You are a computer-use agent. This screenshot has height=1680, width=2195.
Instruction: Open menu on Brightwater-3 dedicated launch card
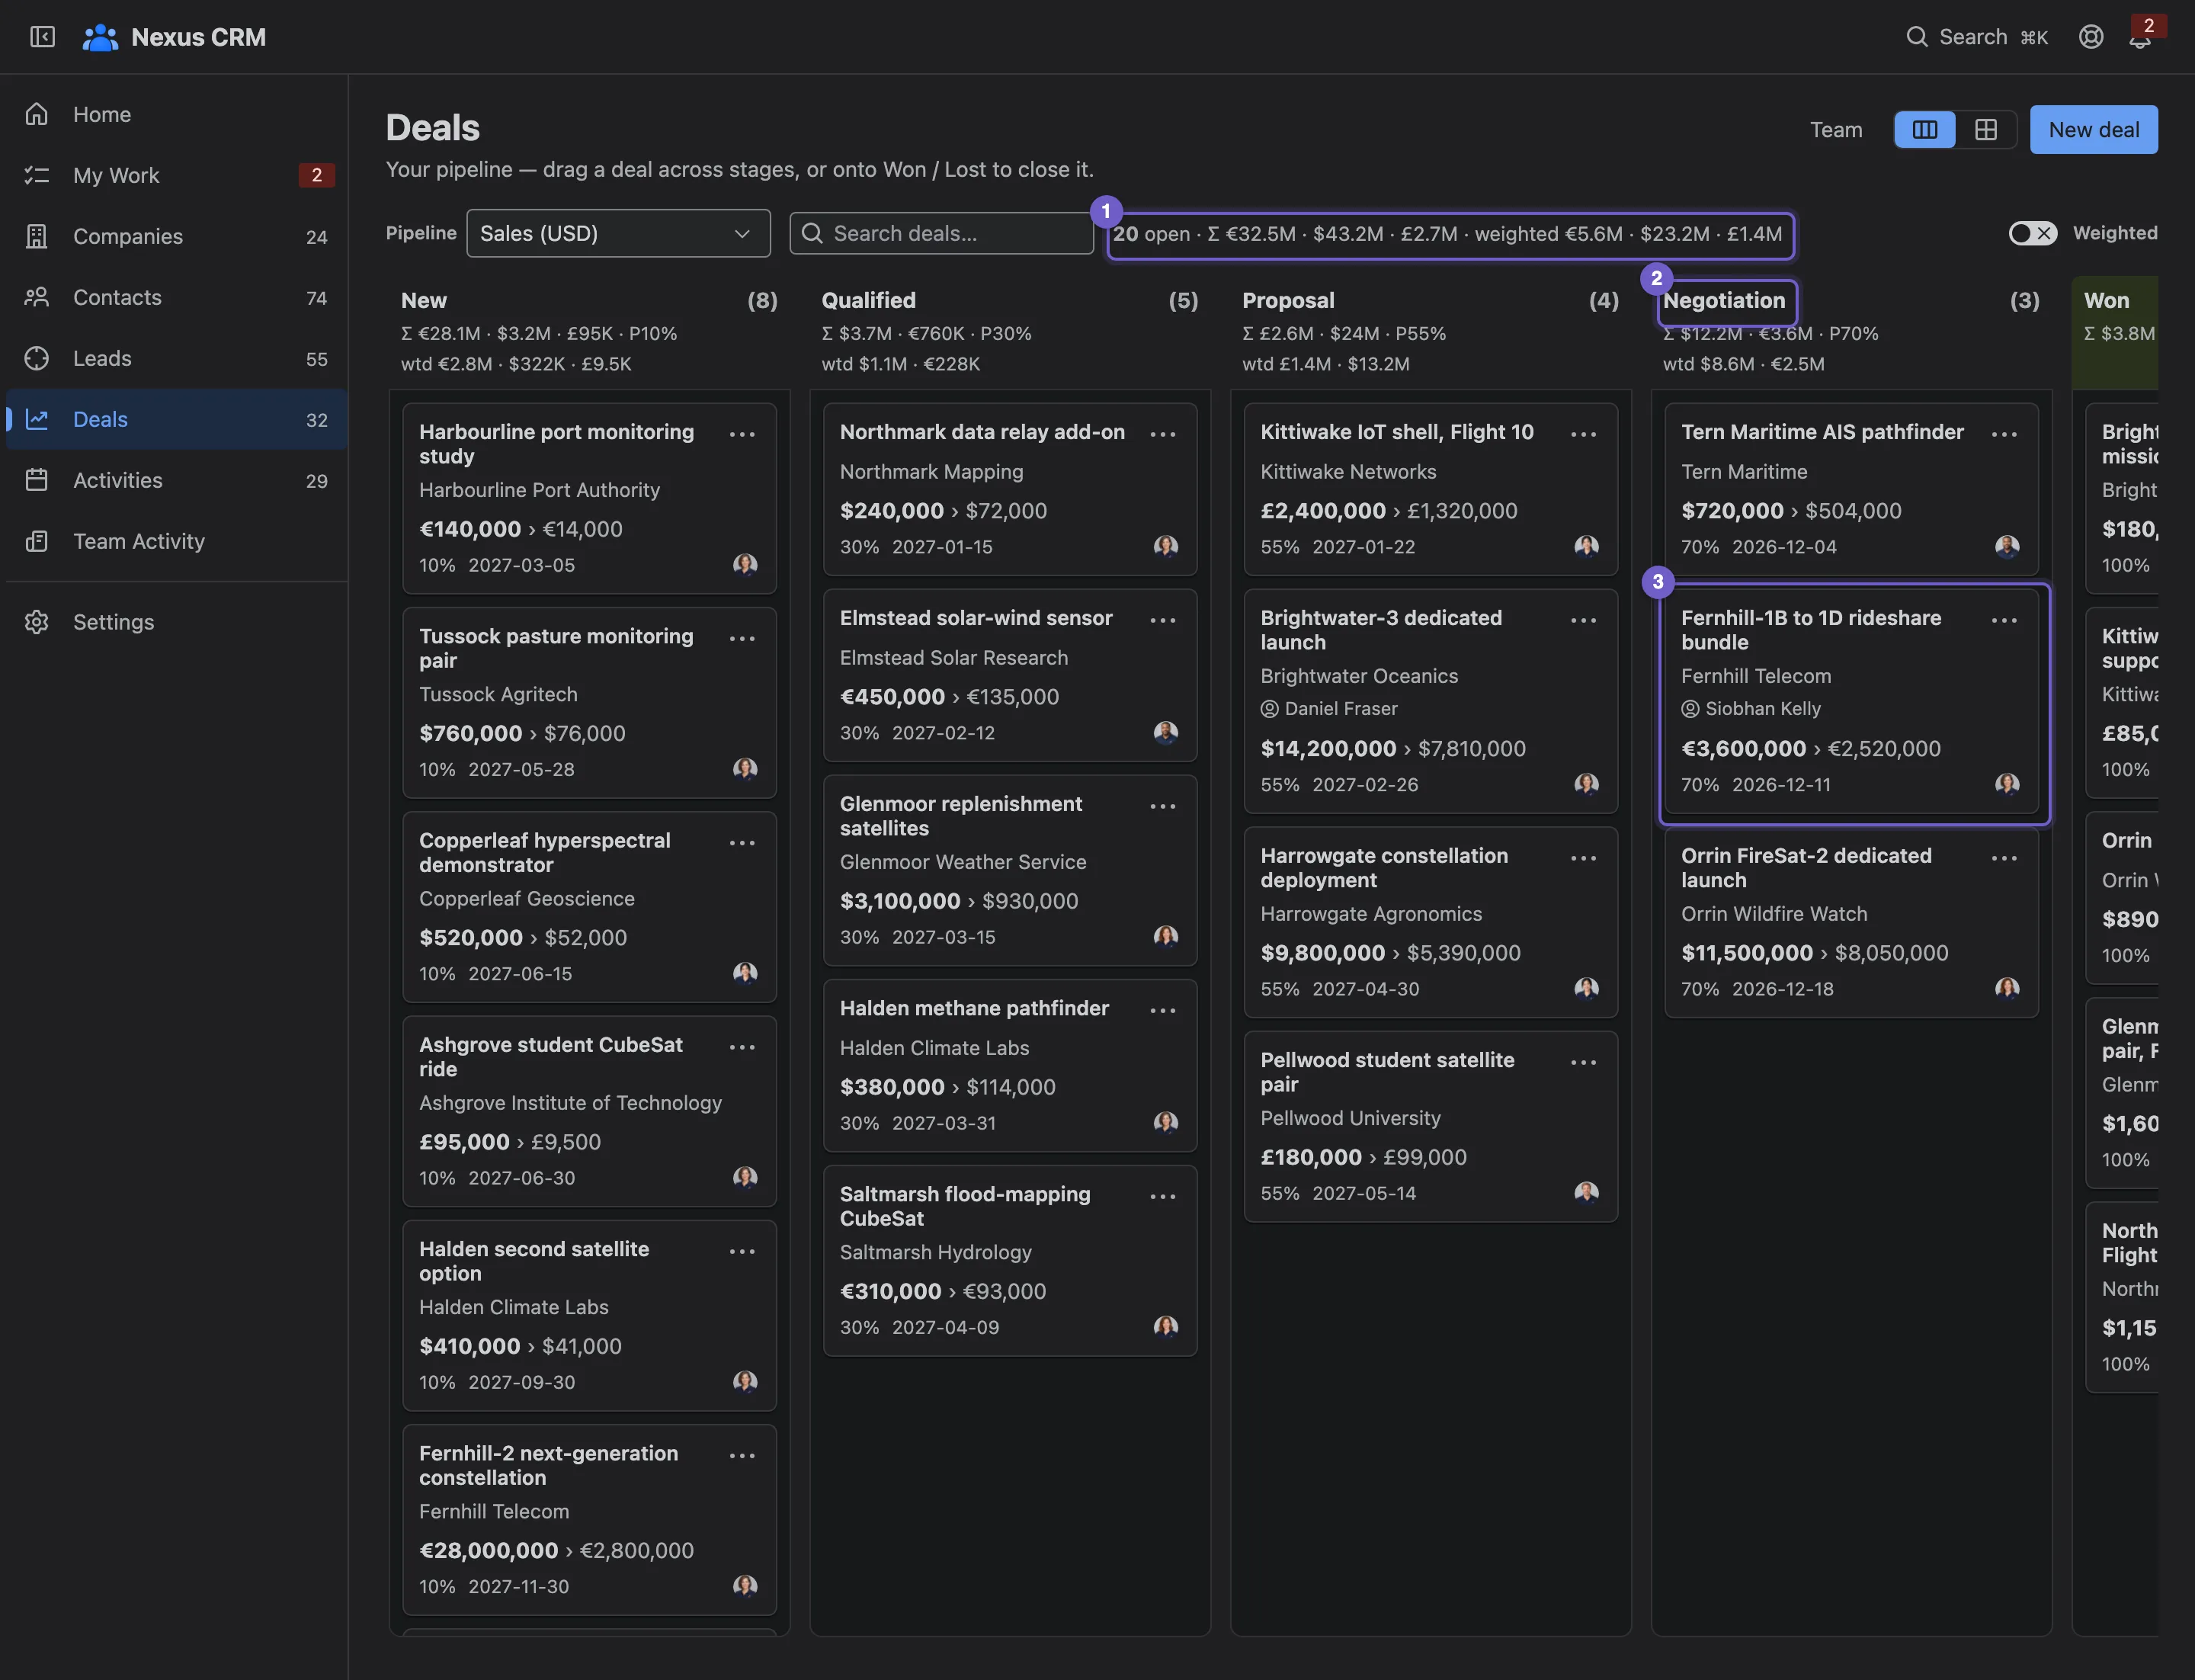click(x=1584, y=620)
